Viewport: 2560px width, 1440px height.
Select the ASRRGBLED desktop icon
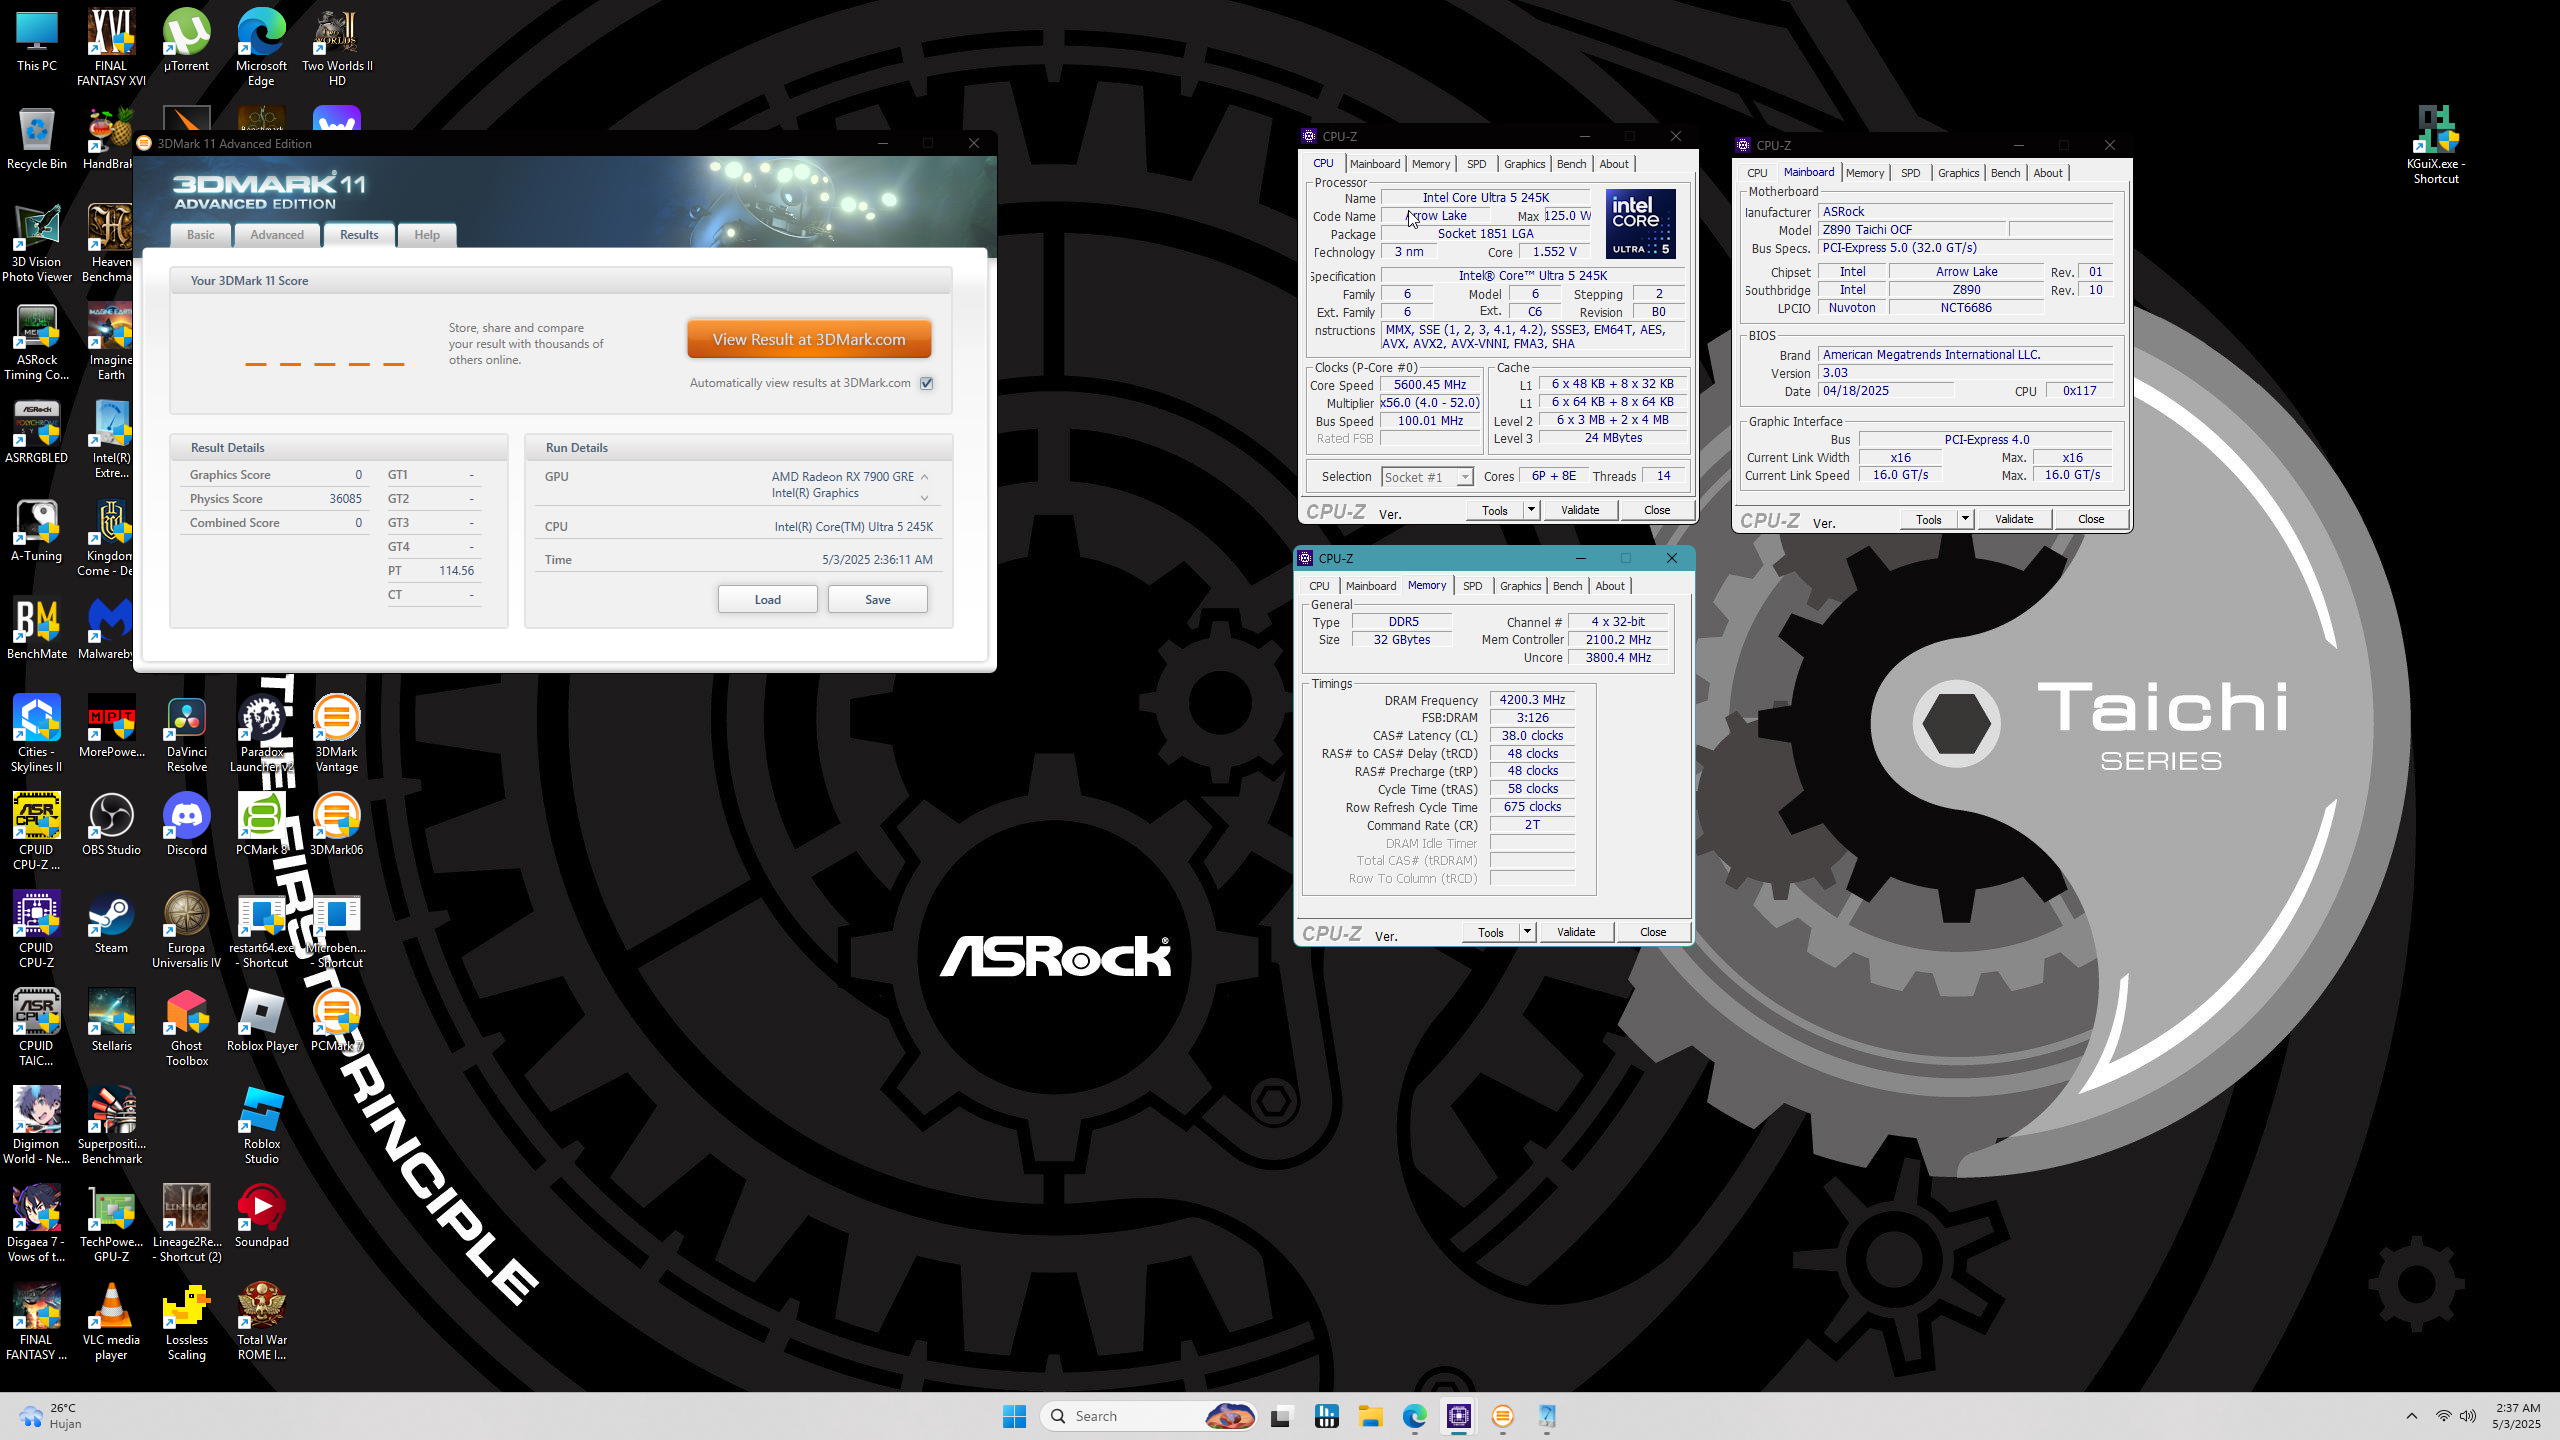tap(37, 433)
